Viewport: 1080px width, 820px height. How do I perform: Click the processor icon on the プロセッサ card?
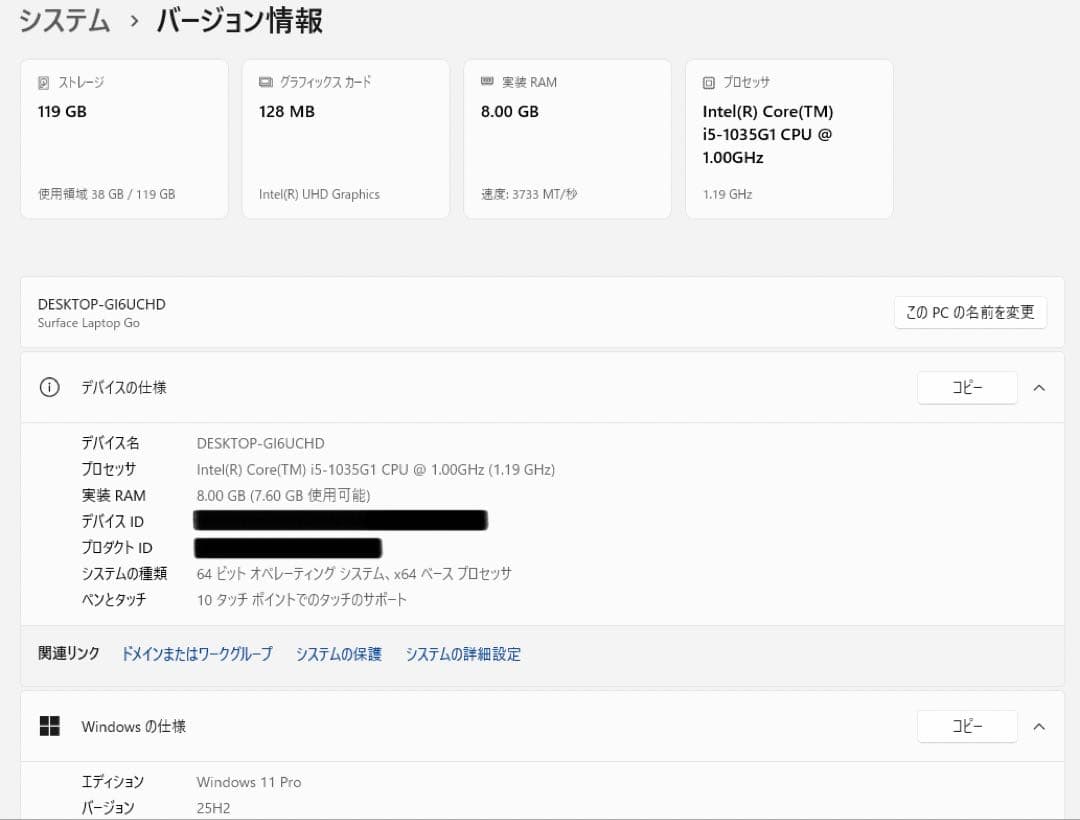709,81
